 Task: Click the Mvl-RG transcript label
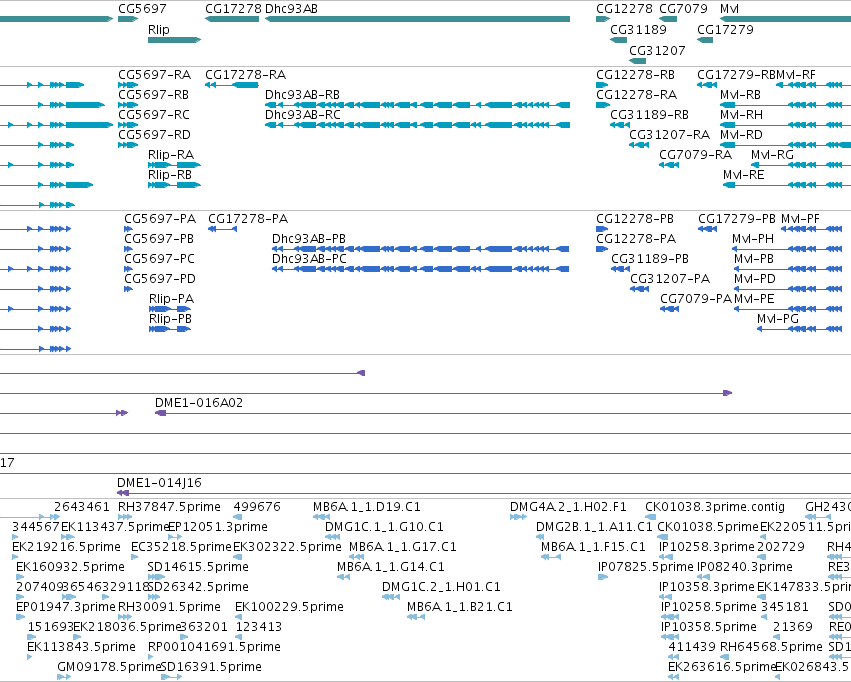click(772, 155)
